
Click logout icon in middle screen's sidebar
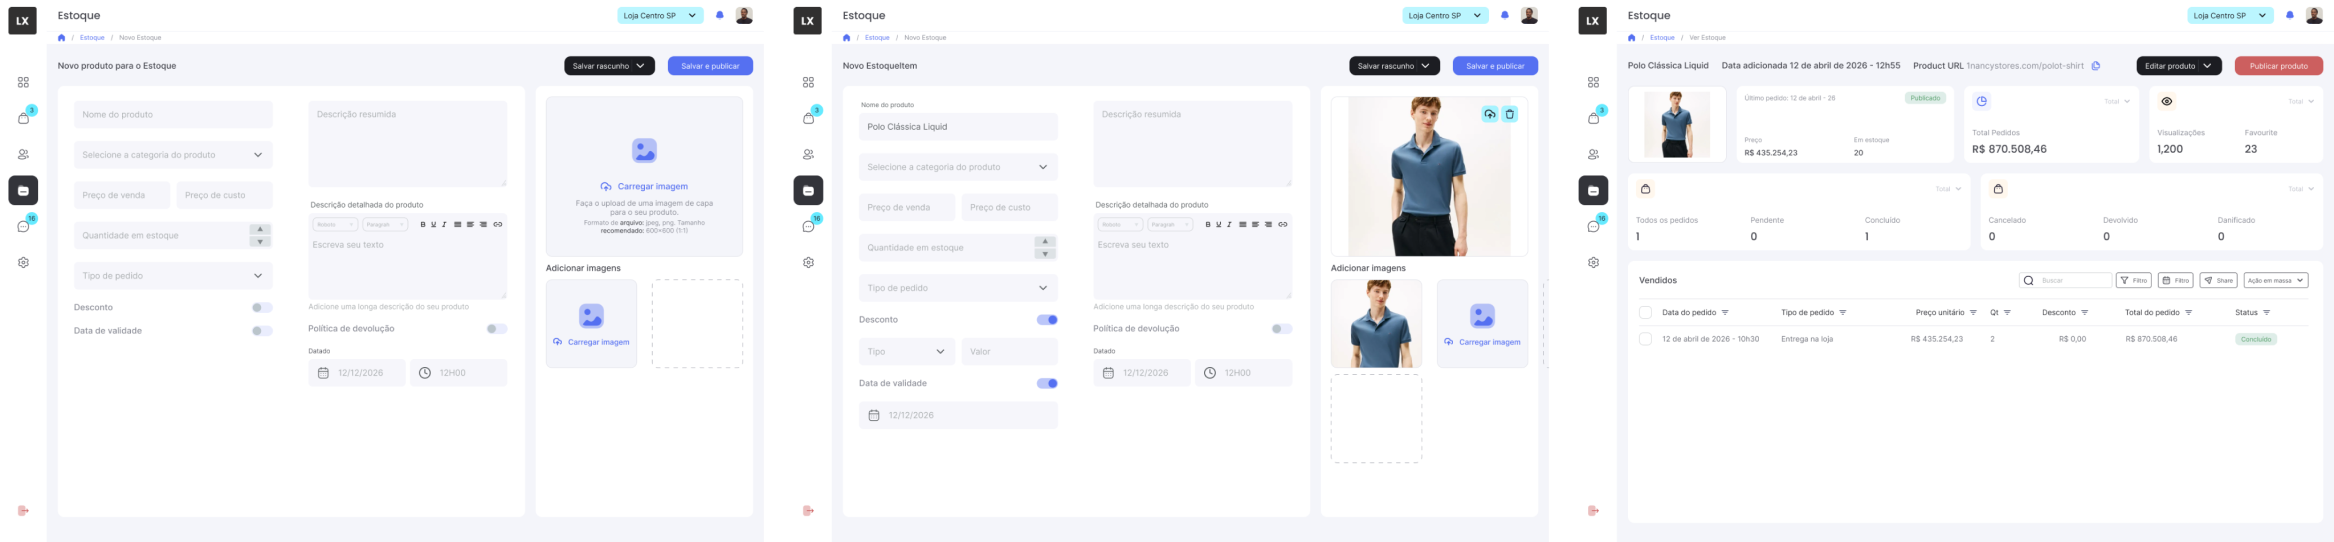808,511
